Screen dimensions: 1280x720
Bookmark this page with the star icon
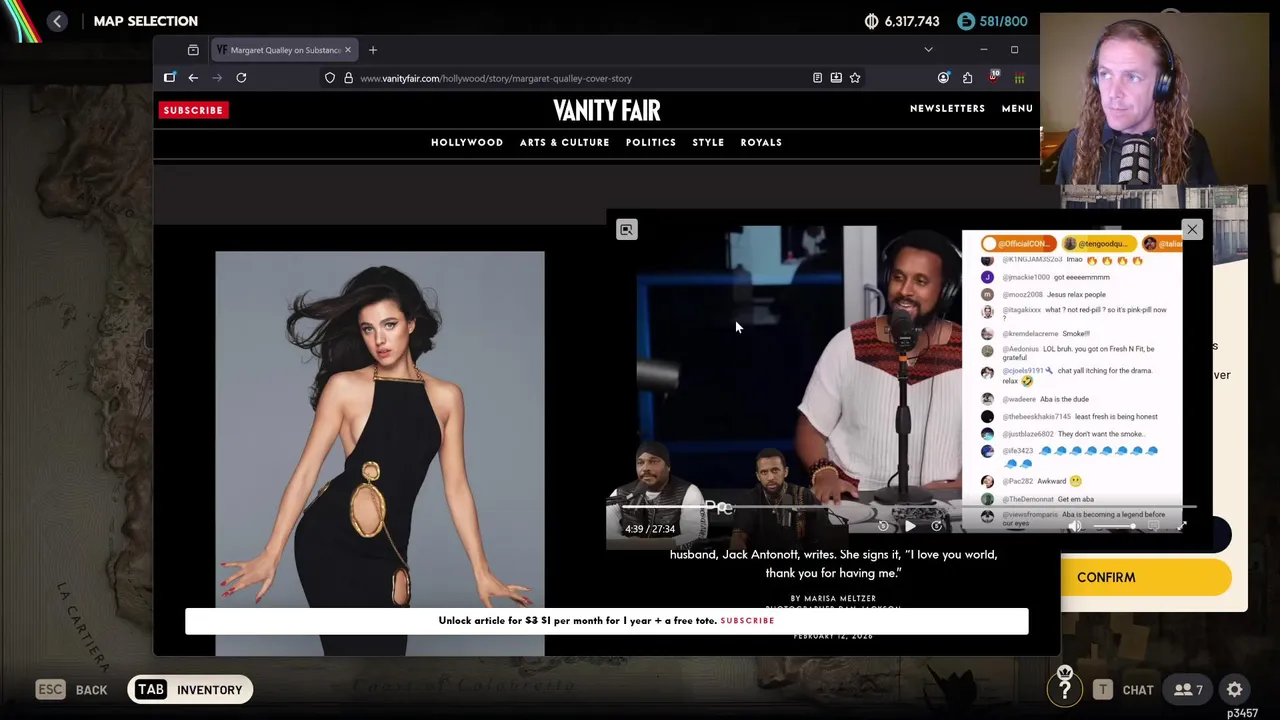[855, 78]
